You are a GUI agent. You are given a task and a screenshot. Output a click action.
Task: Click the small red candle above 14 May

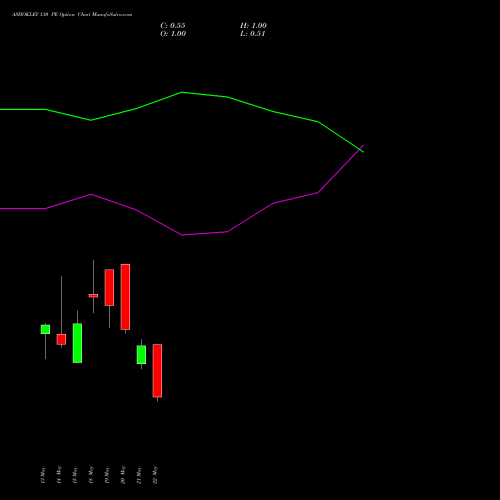click(x=61, y=339)
